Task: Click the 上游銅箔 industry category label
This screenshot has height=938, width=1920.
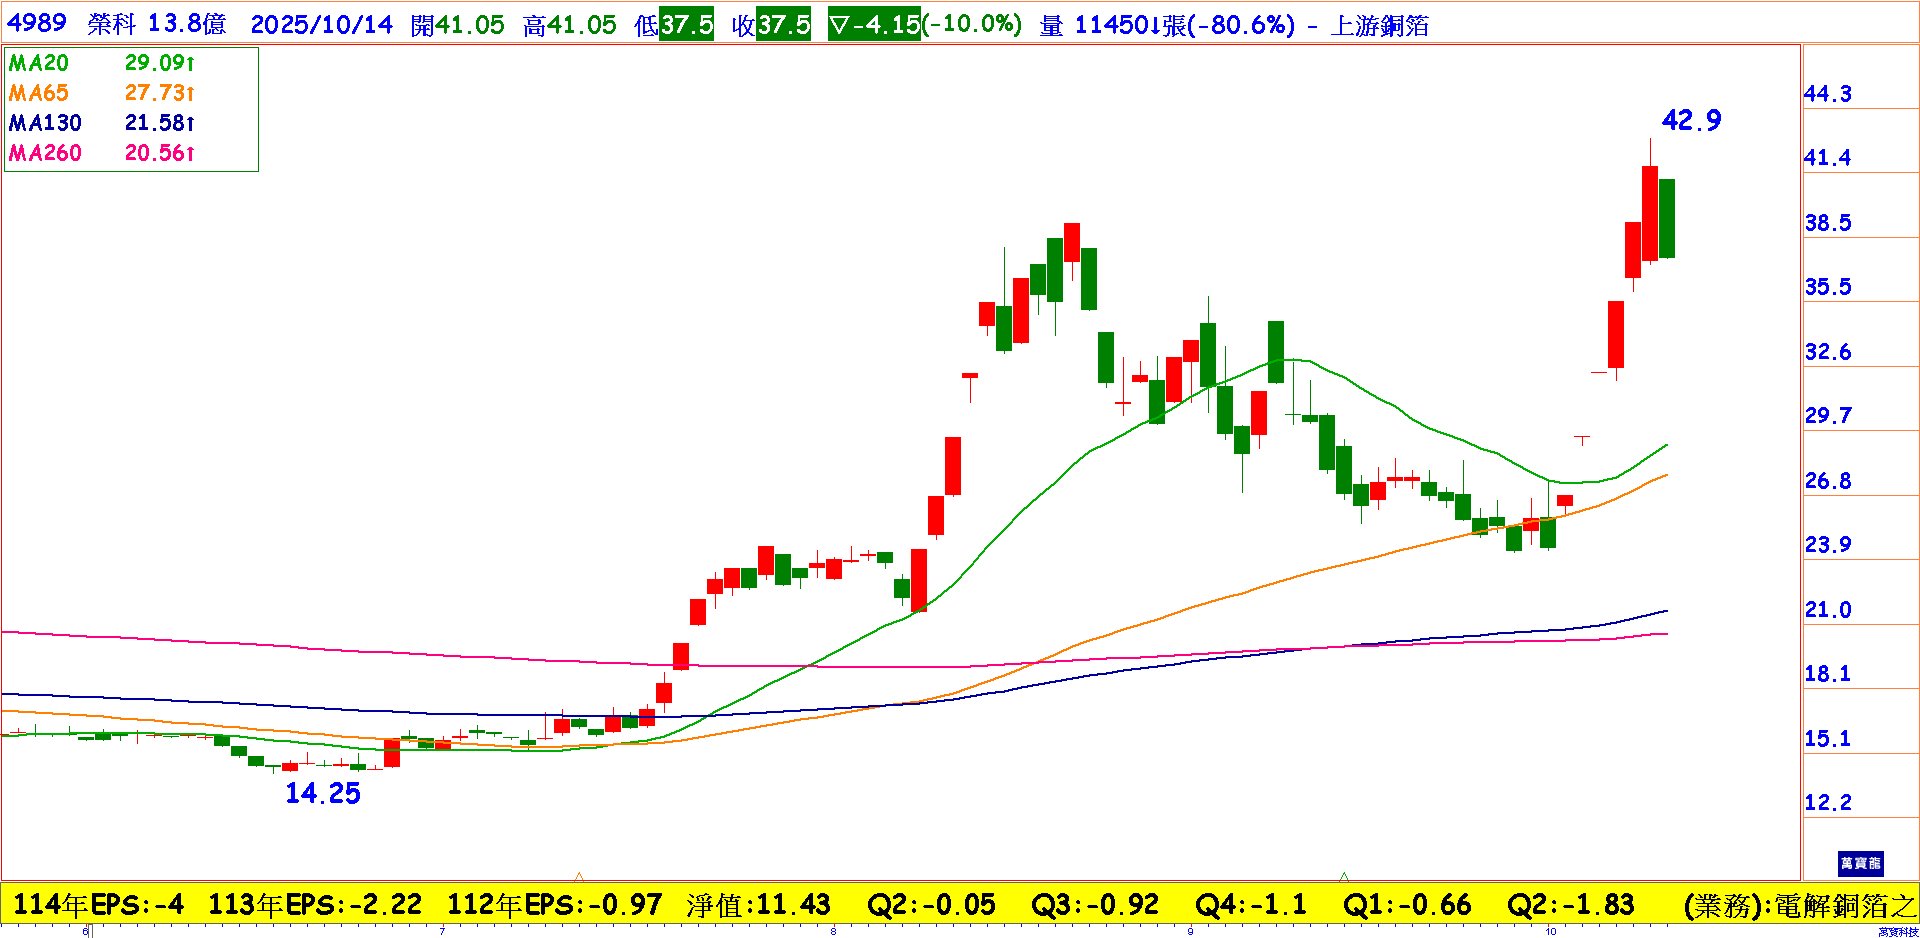Action: 1380,26
